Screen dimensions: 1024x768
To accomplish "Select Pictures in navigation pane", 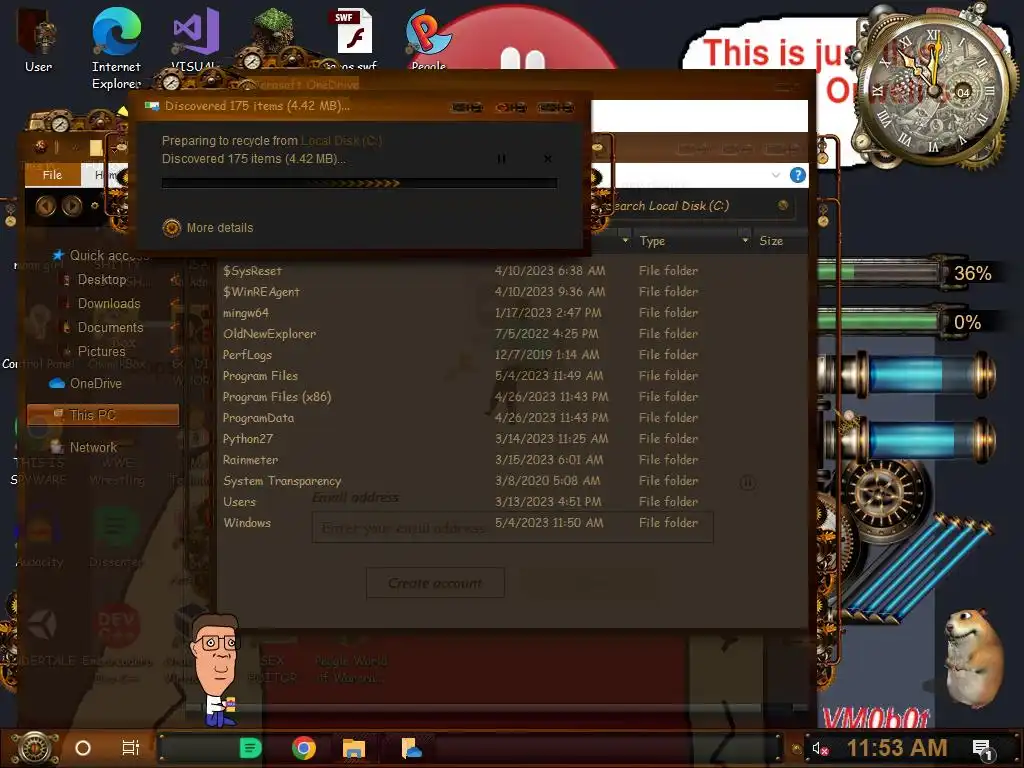I will pos(101,351).
